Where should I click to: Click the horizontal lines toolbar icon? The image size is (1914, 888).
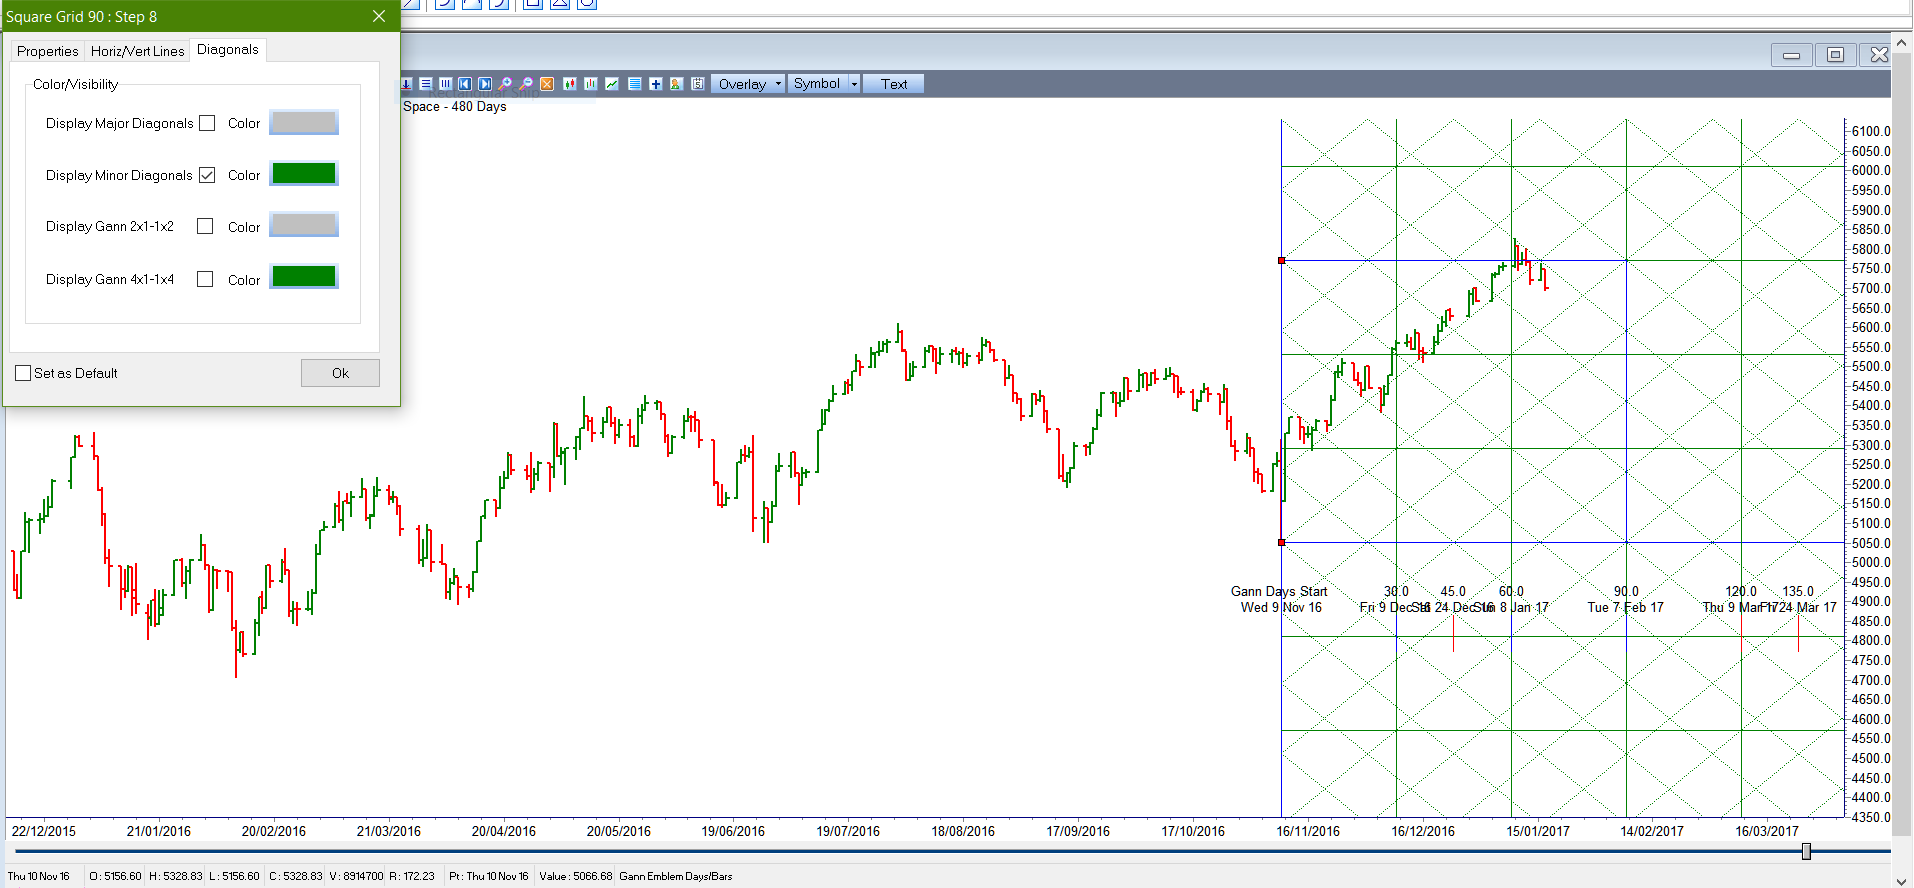point(426,84)
